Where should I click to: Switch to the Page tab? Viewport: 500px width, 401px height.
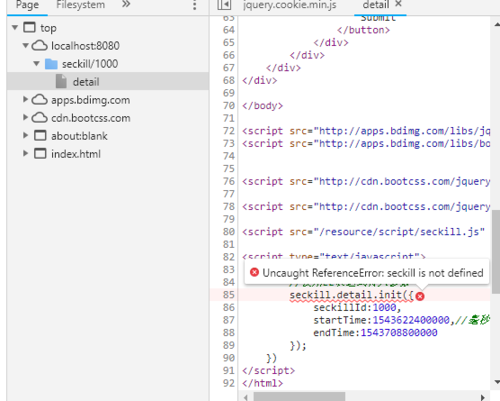coord(27,5)
